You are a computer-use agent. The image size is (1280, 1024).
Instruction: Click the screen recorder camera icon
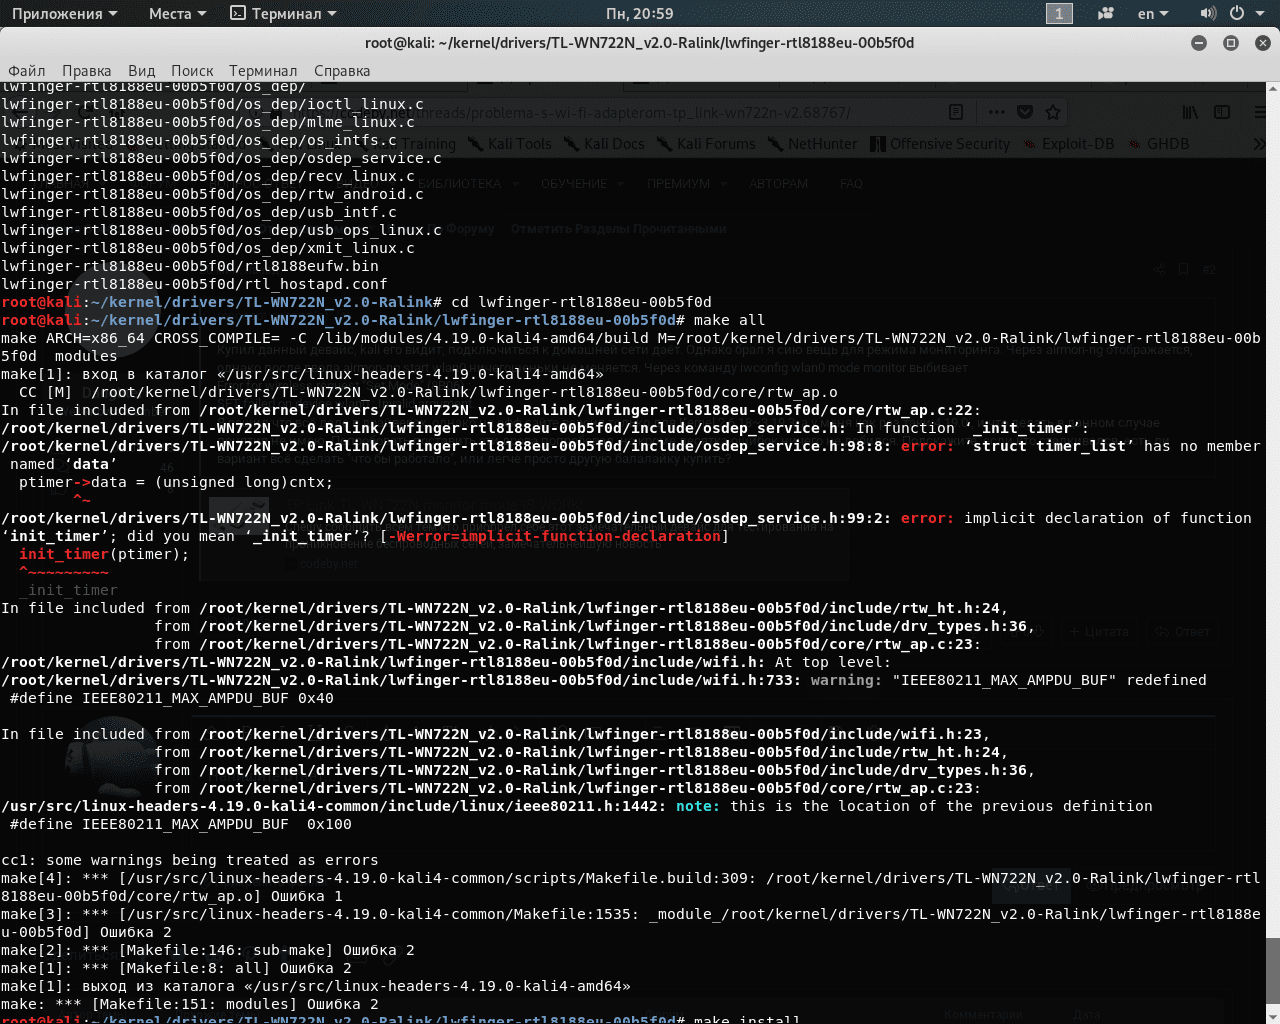[1106, 13]
